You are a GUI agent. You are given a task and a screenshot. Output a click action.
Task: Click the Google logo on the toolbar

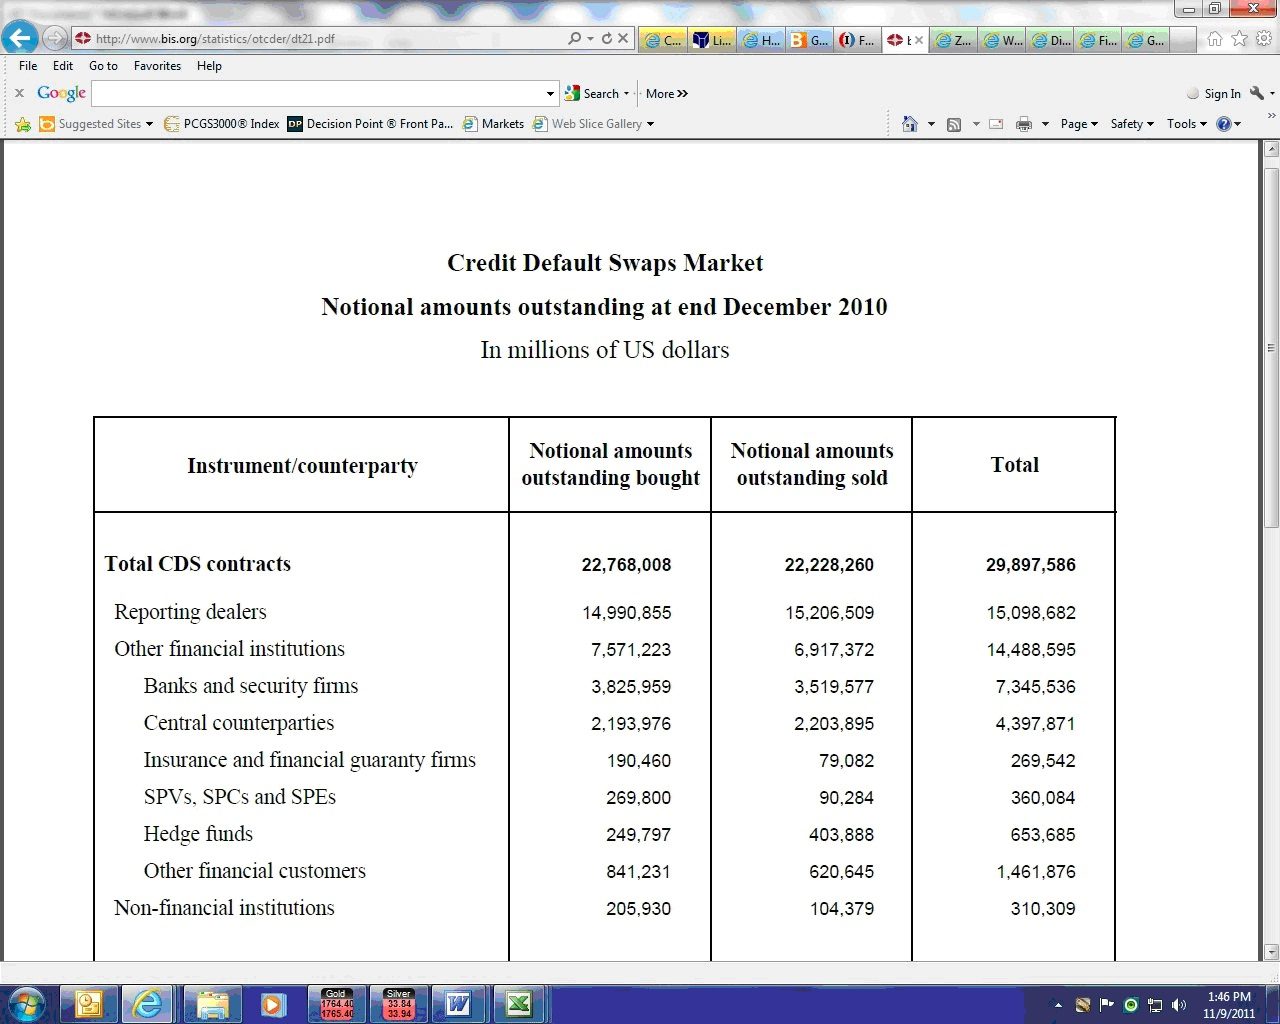tap(62, 93)
